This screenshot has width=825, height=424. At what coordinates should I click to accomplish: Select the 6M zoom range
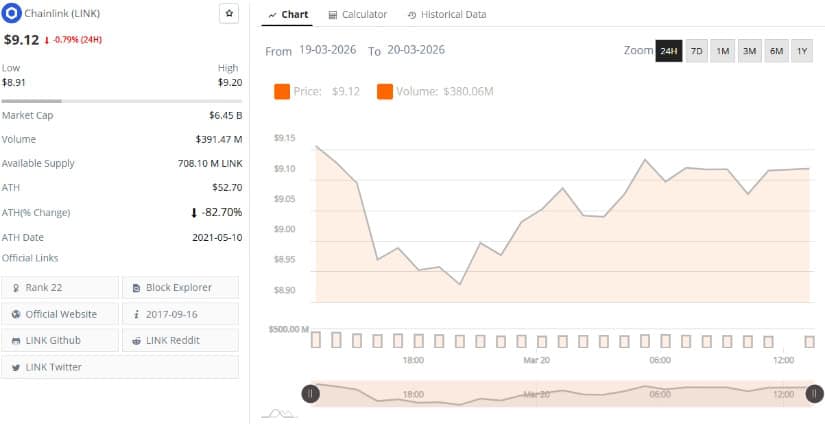[776, 51]
